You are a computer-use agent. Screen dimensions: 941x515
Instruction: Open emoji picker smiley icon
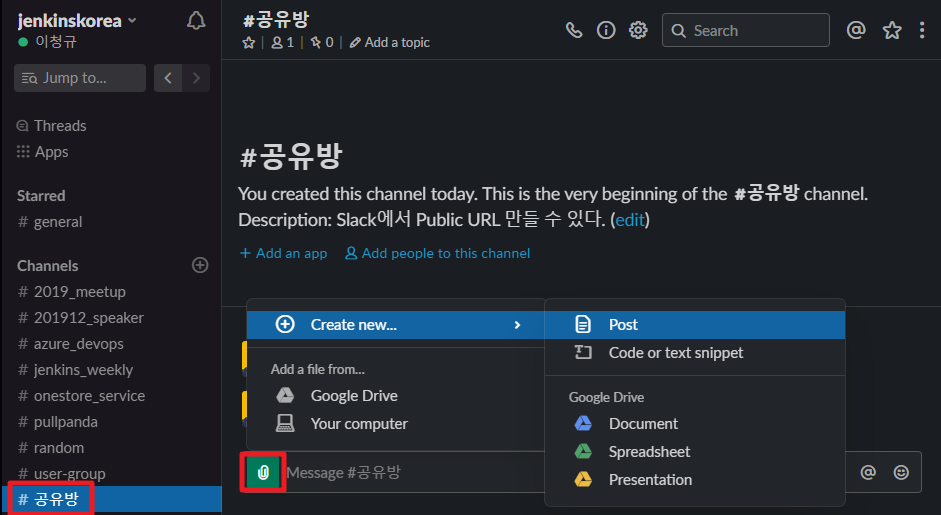901,472
